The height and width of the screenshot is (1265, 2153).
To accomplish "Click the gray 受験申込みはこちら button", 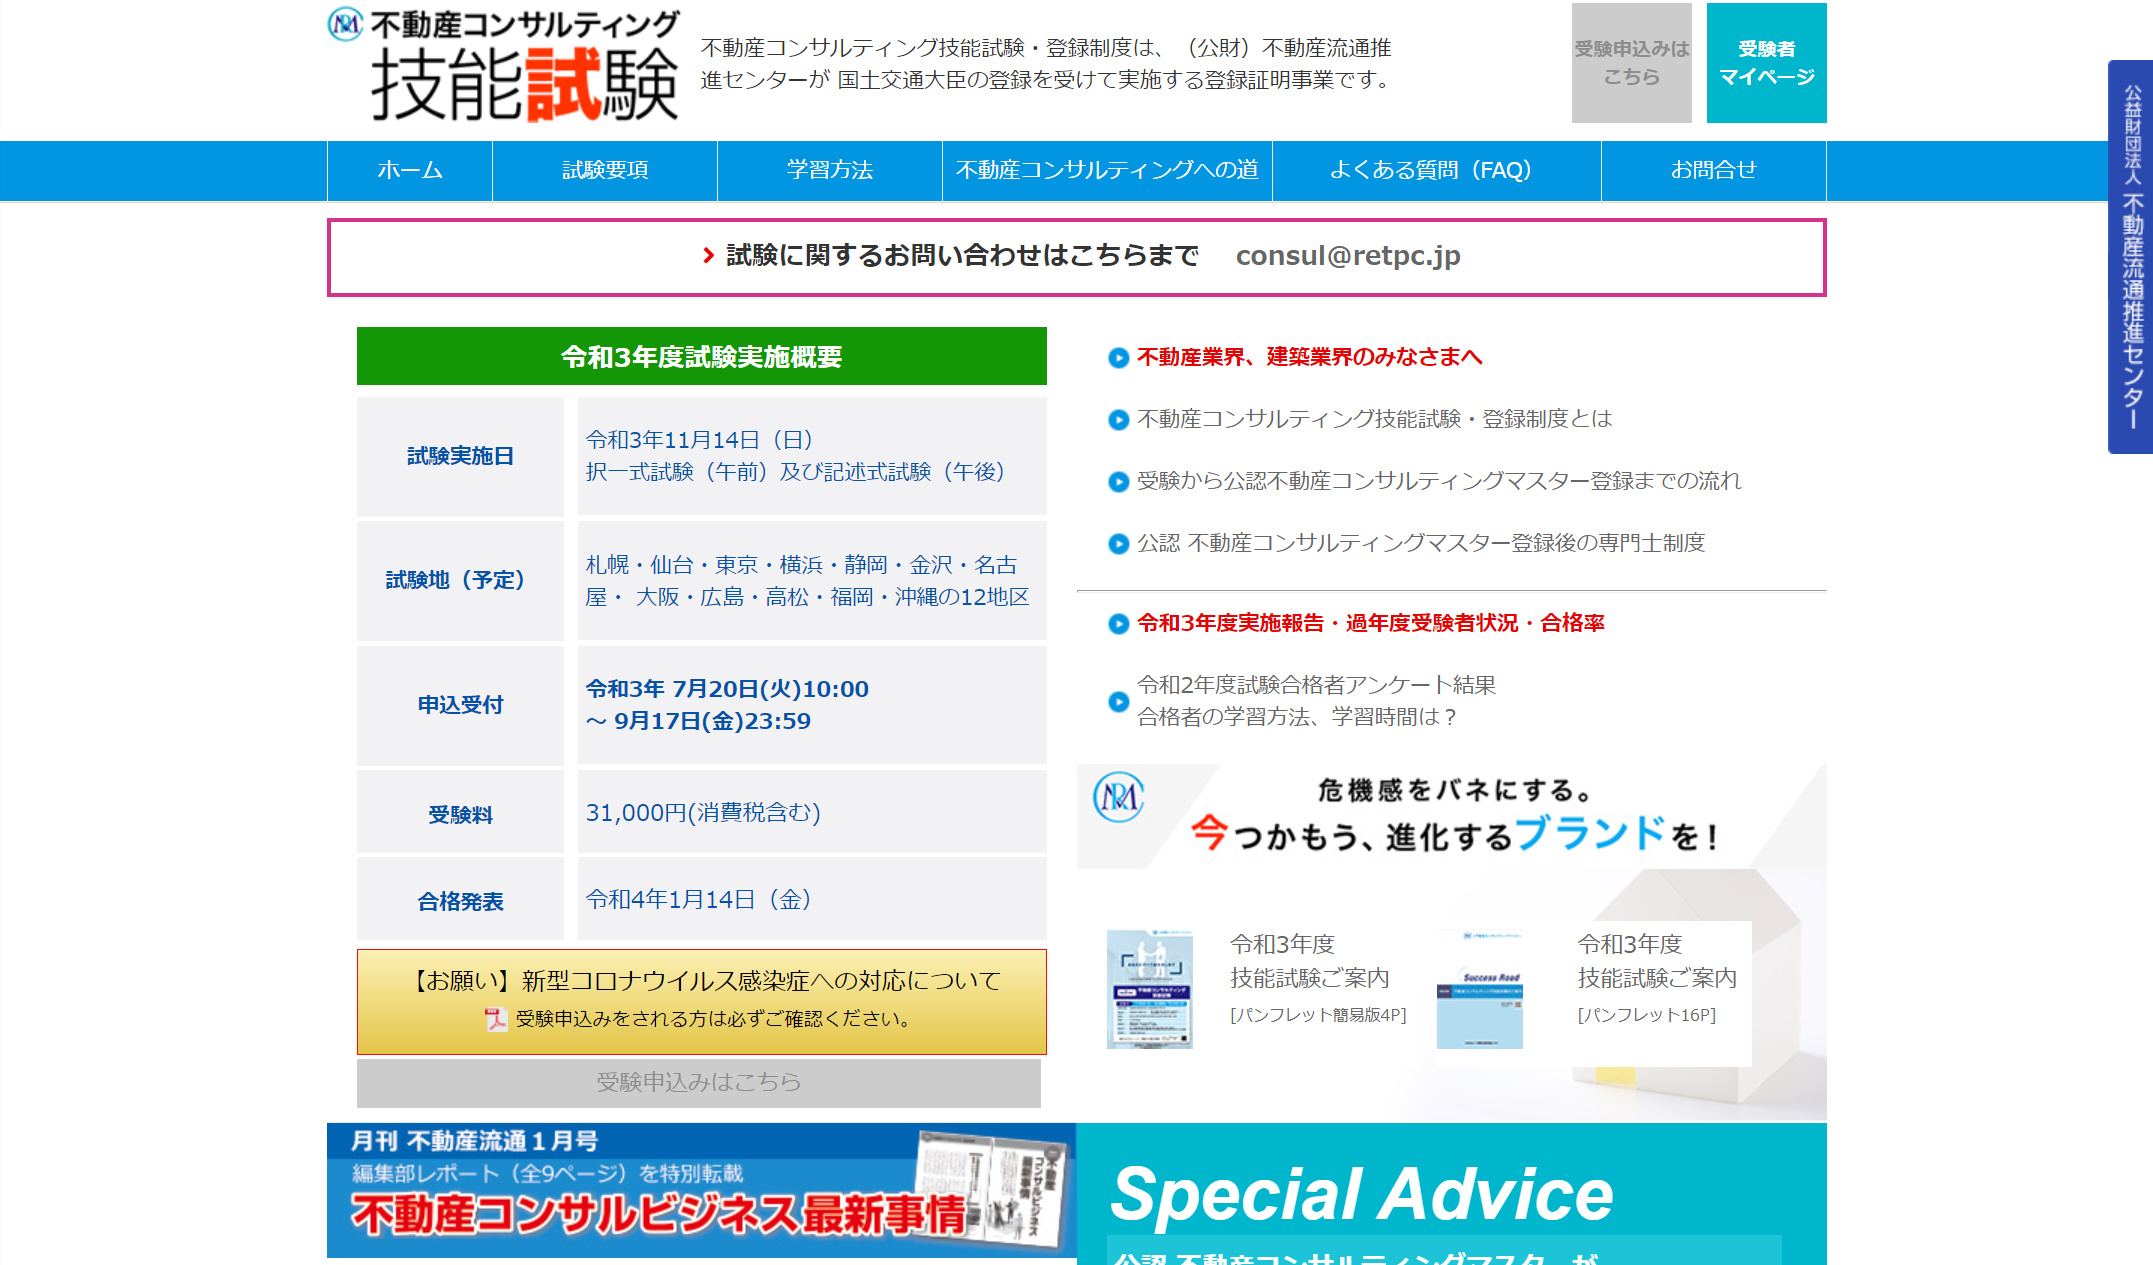I will click(x=1631, y=62).
